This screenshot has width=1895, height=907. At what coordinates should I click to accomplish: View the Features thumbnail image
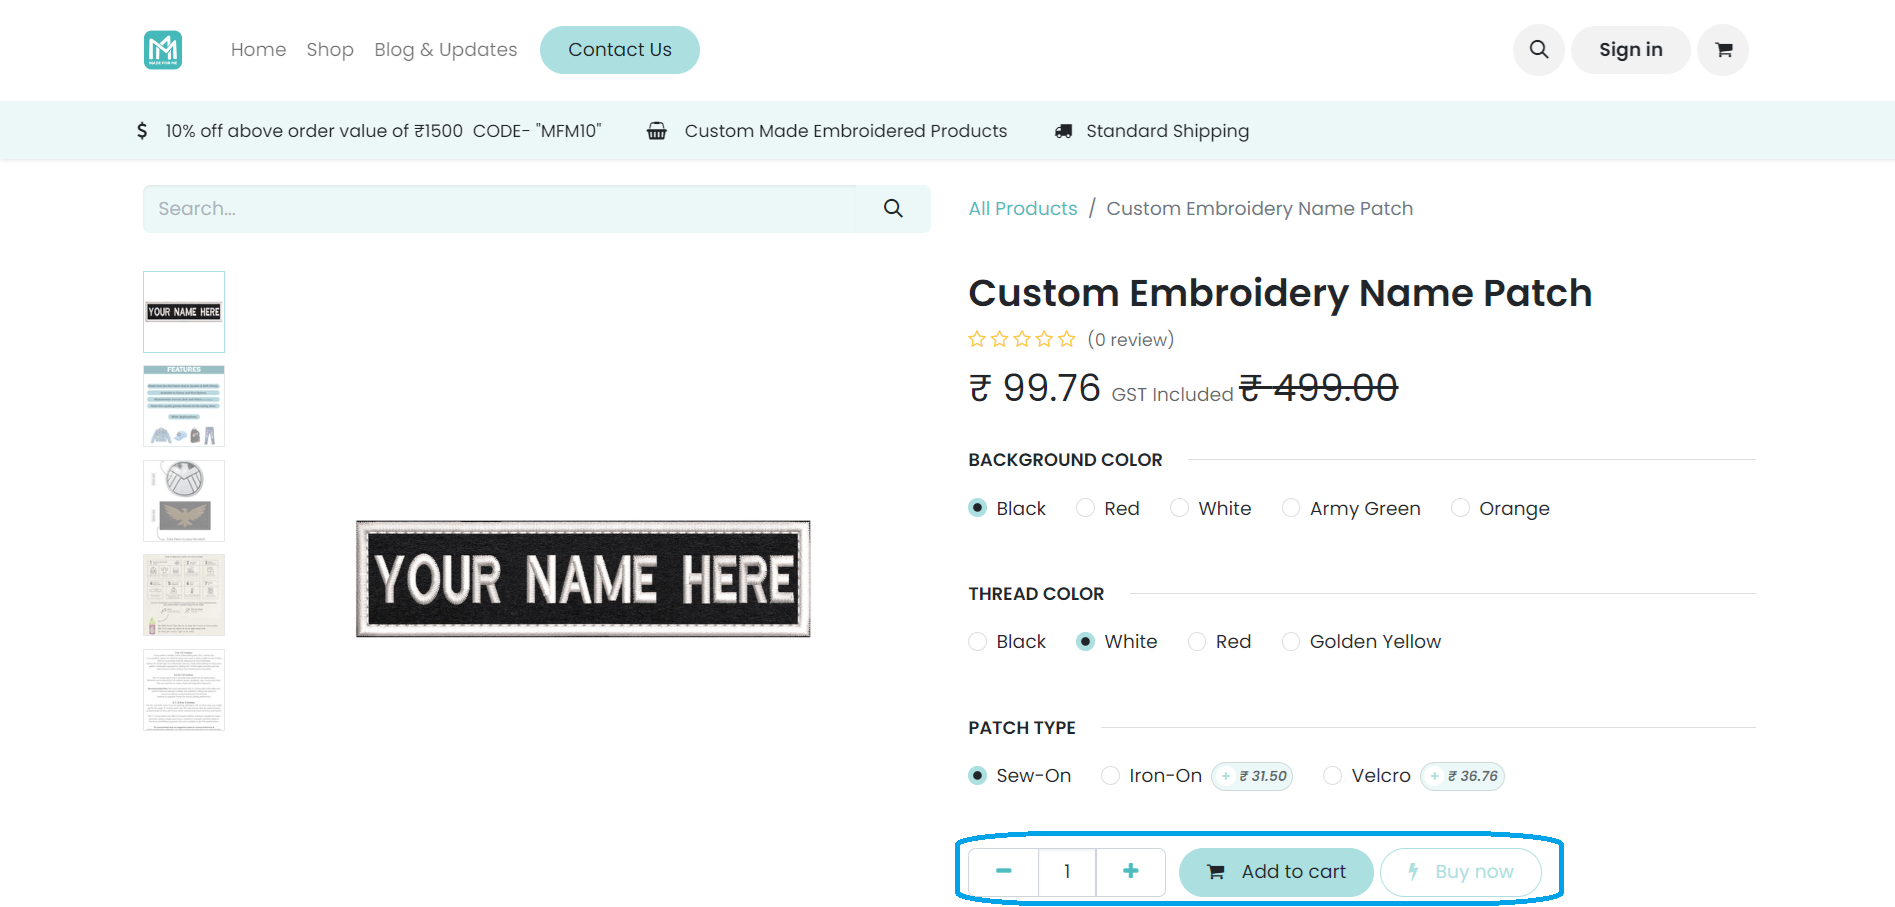click(x=184, y=406)
